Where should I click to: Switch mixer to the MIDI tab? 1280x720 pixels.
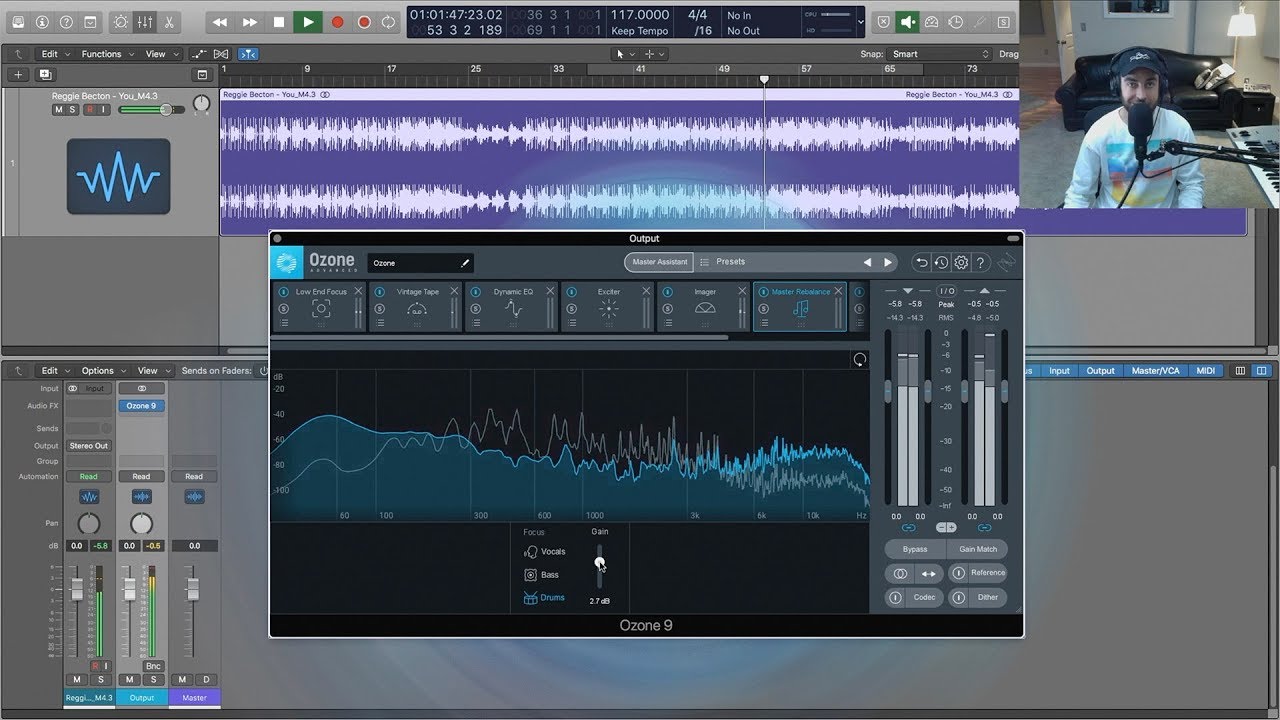[x=1206, y=371]
